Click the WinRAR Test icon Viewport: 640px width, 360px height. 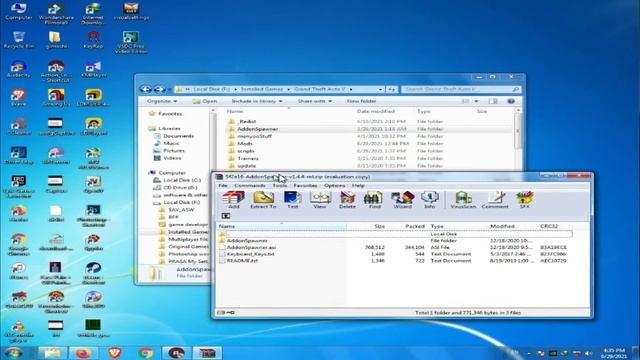[293, 200]
